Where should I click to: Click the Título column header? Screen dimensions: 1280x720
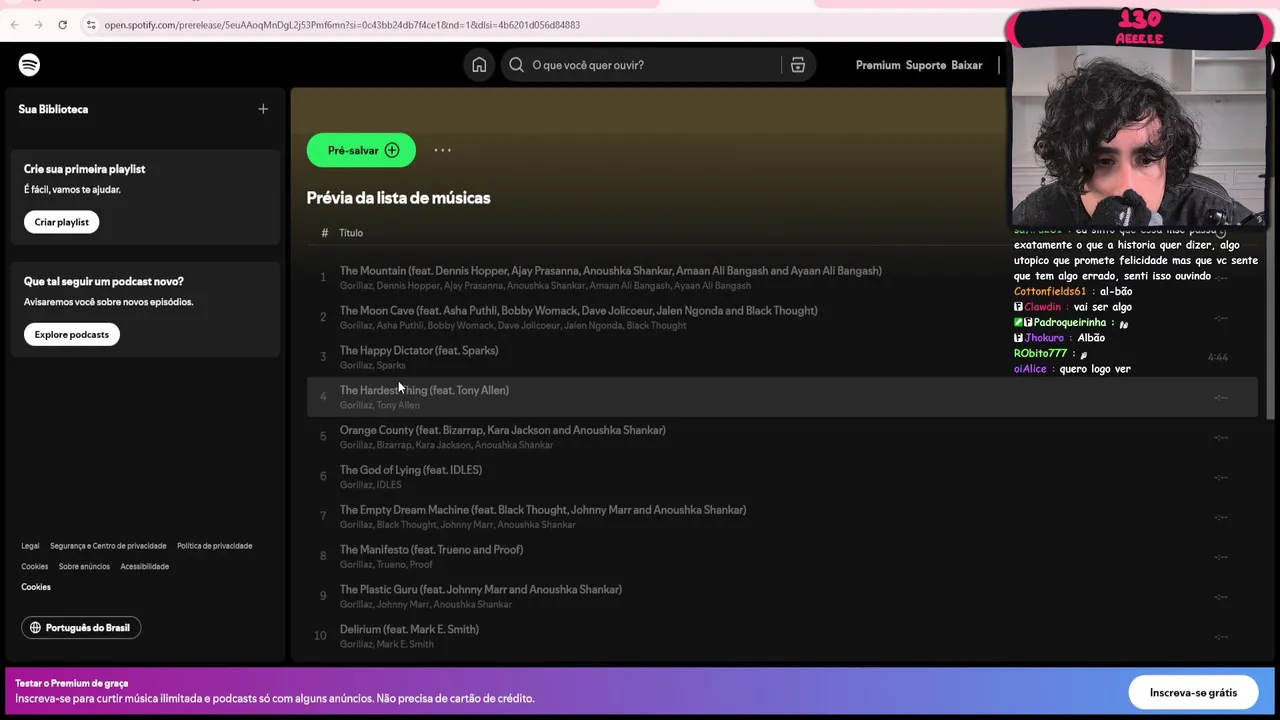[x=350, y=233]
